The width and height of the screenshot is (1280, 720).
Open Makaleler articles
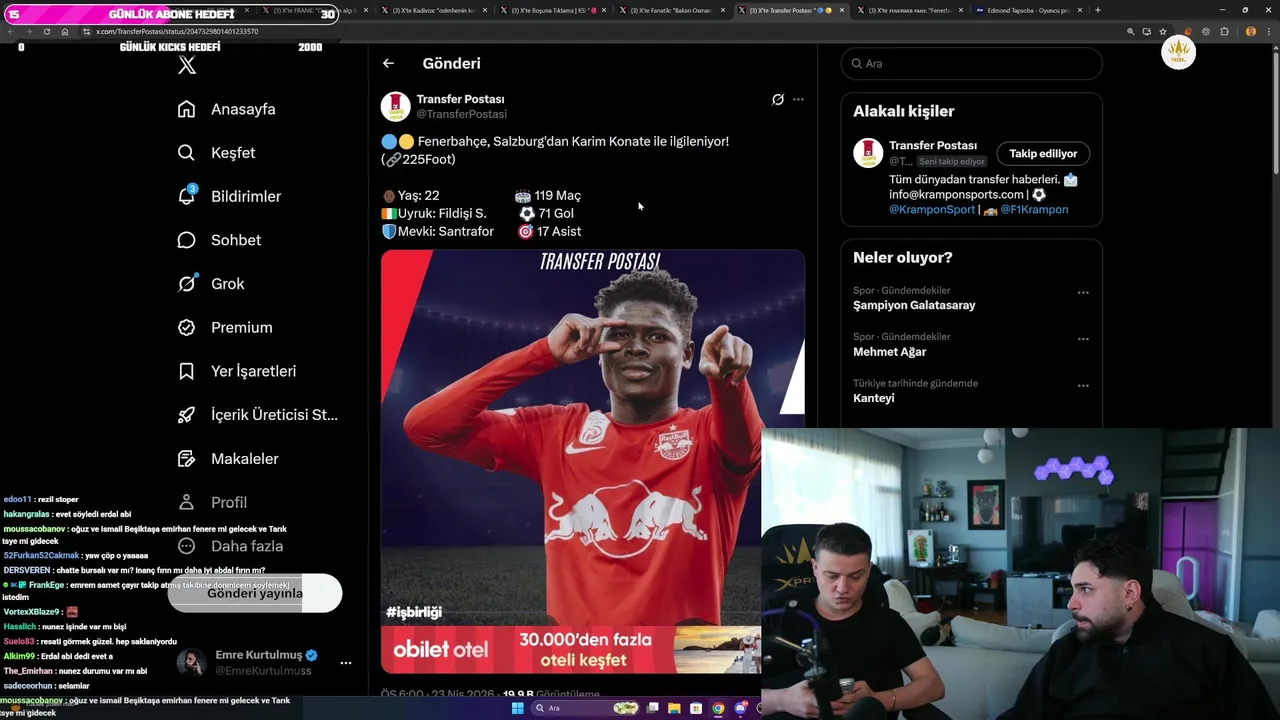tap(228, 458)
